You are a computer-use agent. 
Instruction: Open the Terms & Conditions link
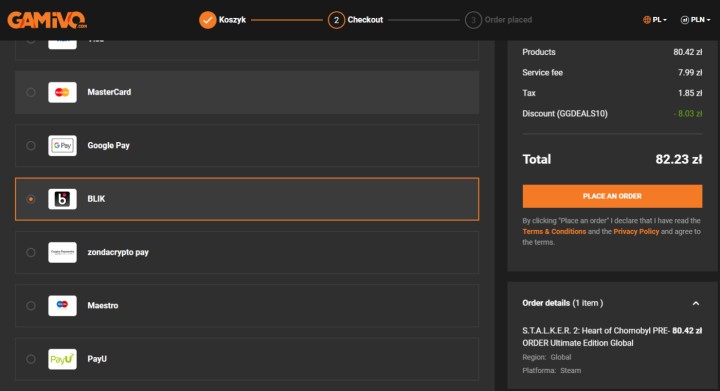point(554,231)
